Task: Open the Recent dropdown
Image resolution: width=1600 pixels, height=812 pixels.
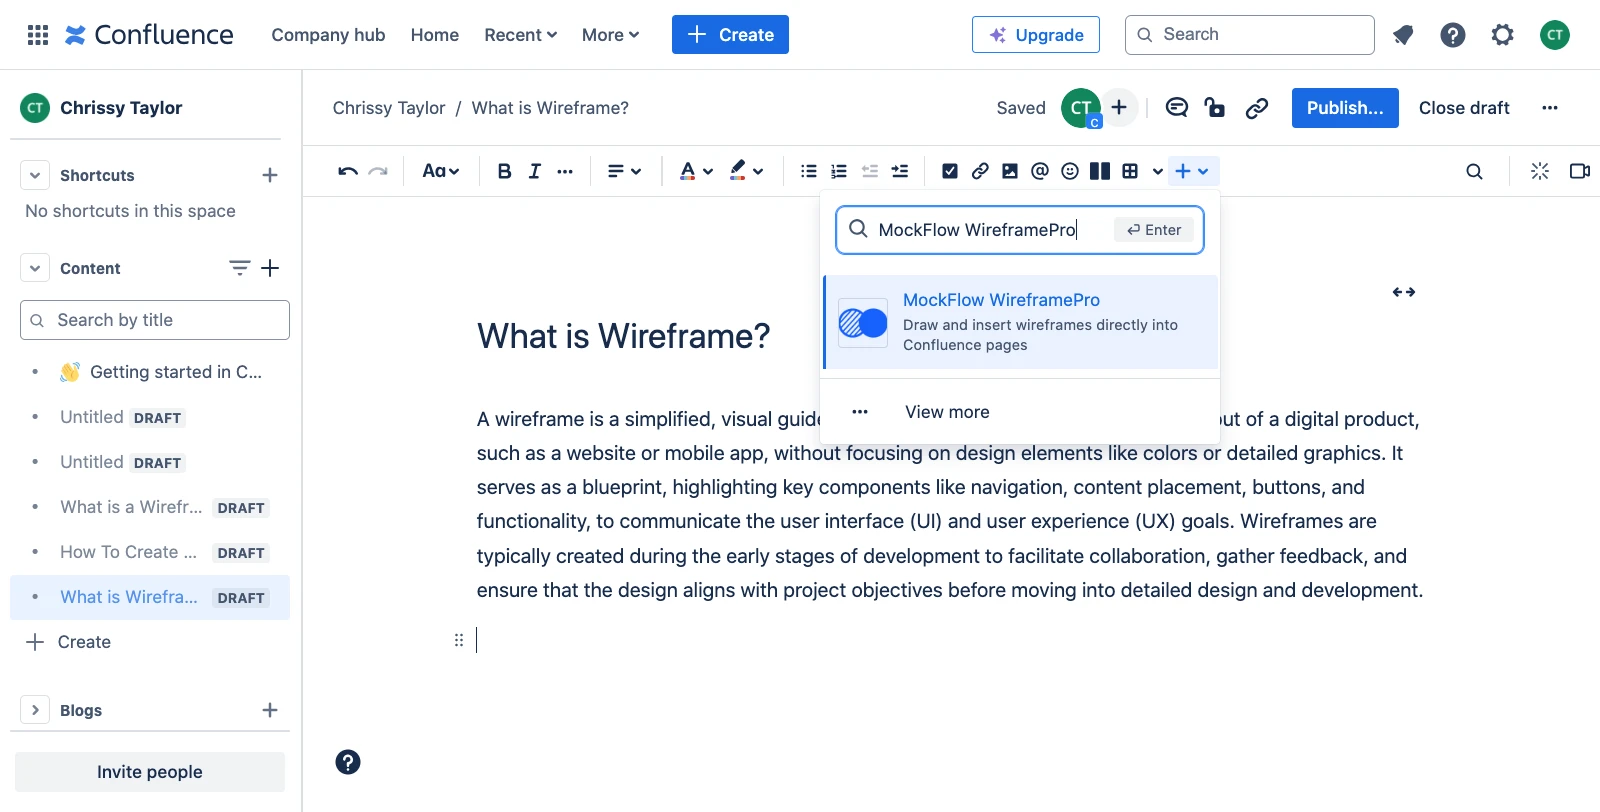Action: 521,35
